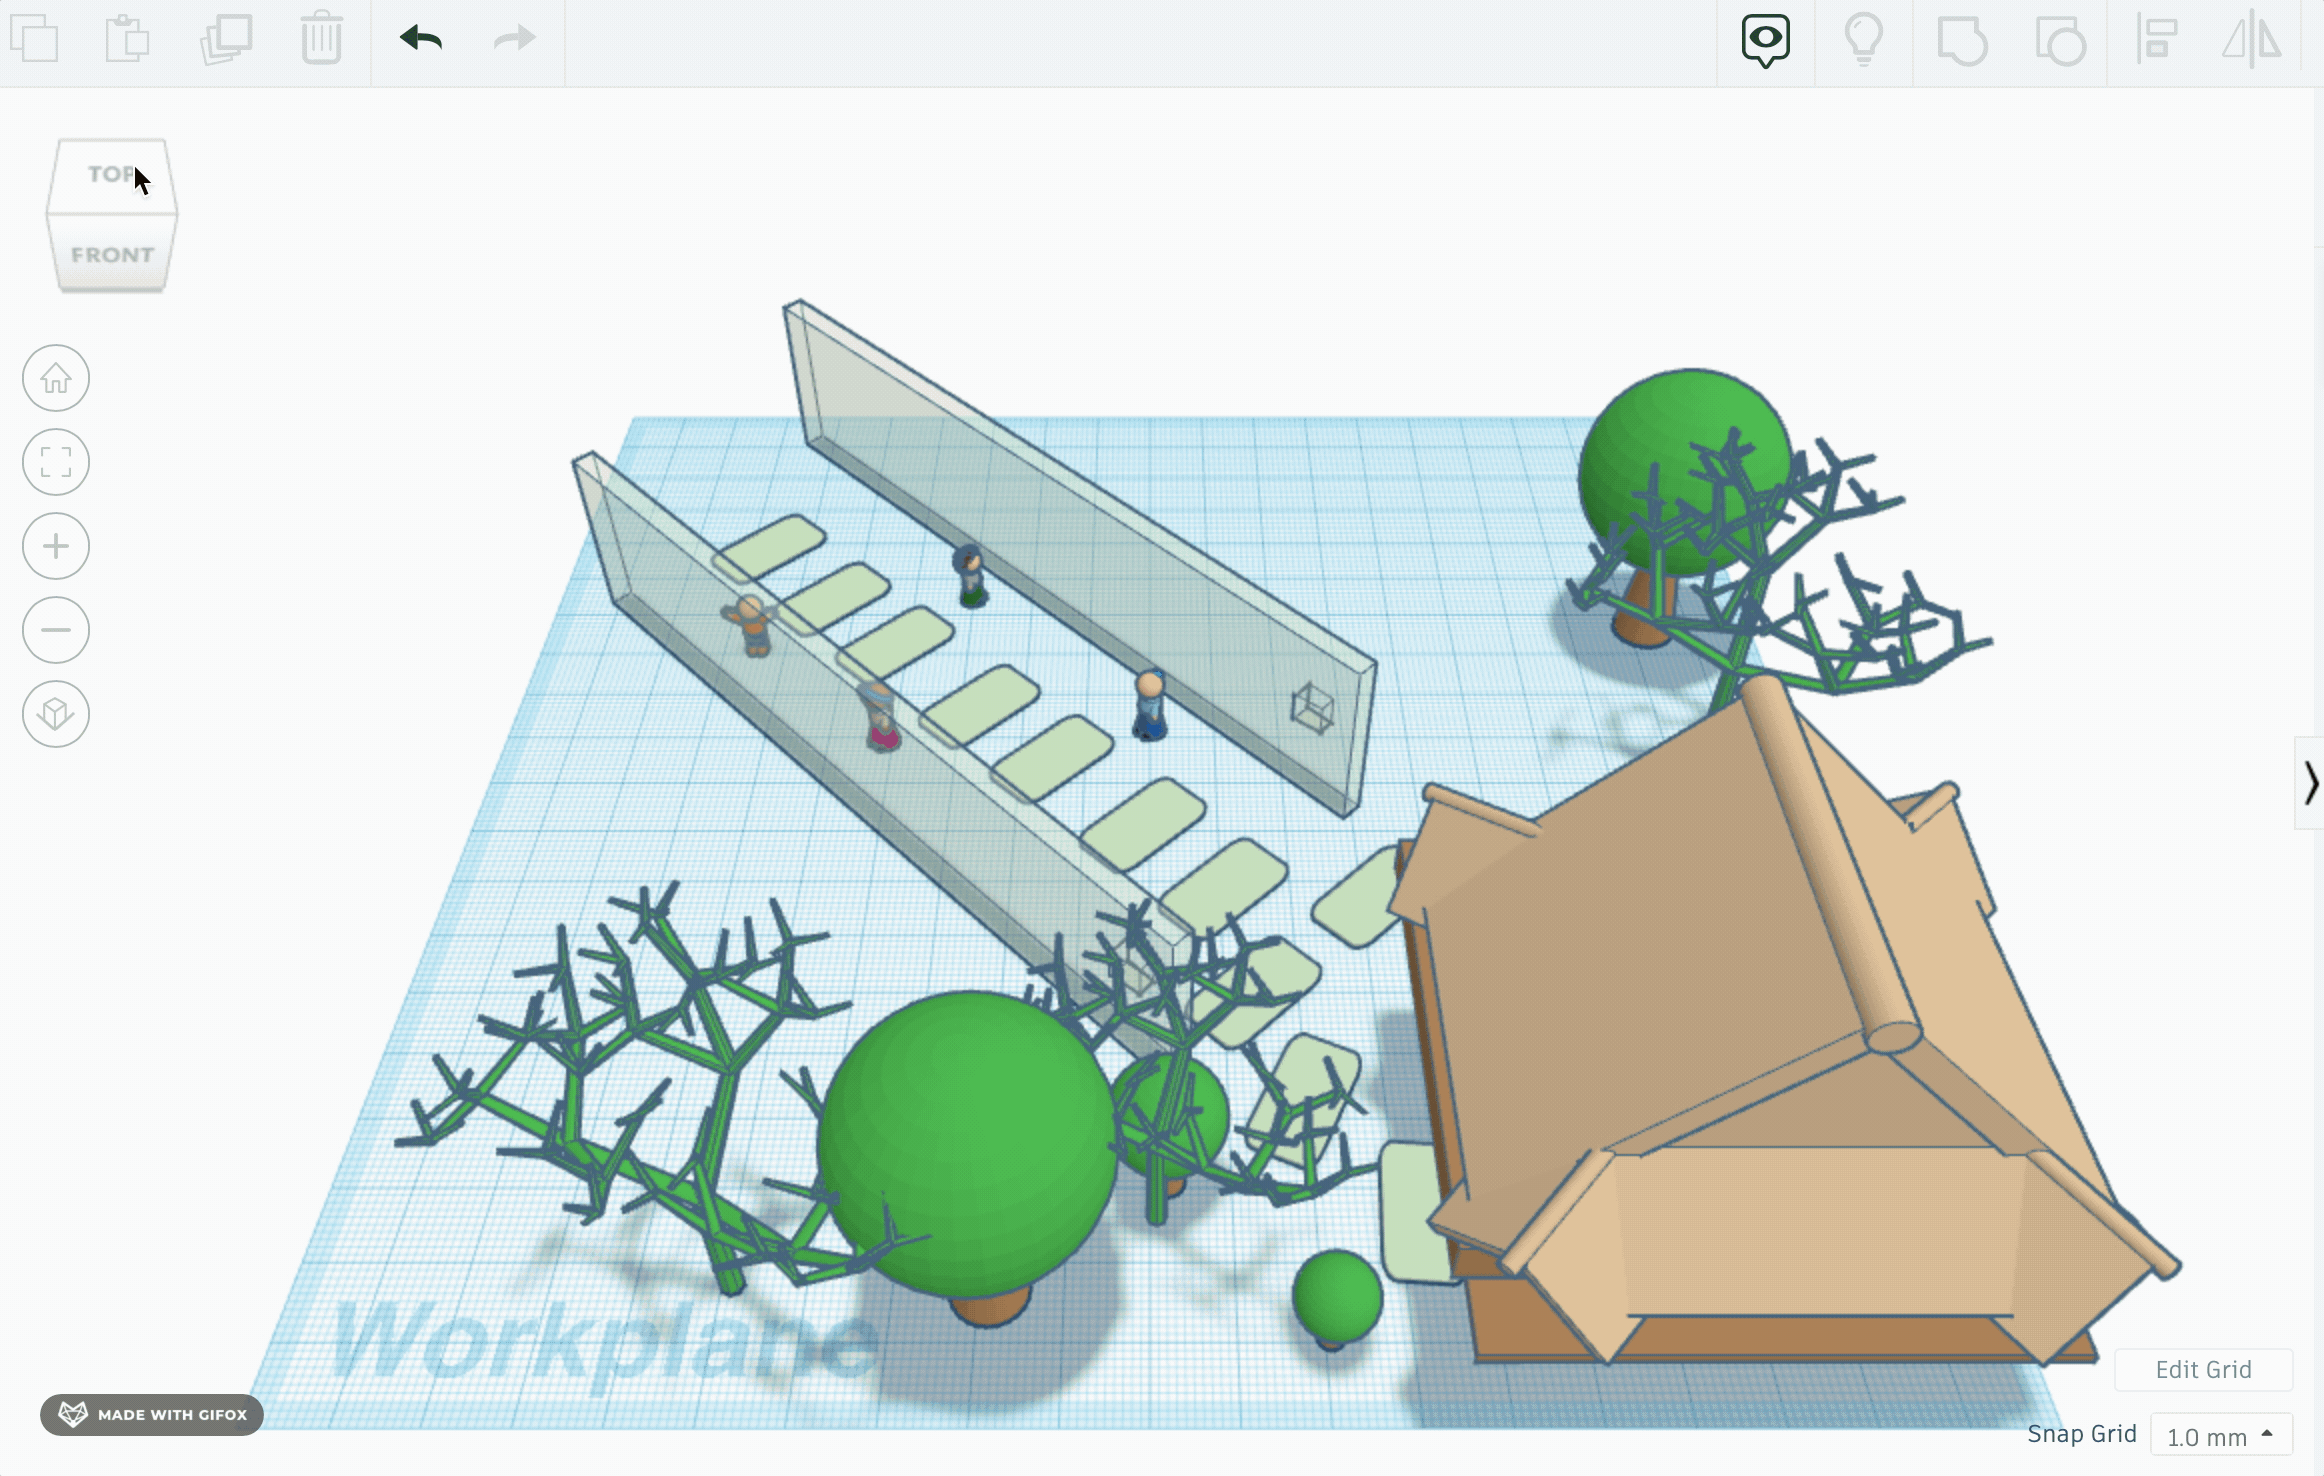The width and height of the screenshot is (2324, 1476).
Task: Switch to orthographic view cube icon
Action: [x=56, y=714]
